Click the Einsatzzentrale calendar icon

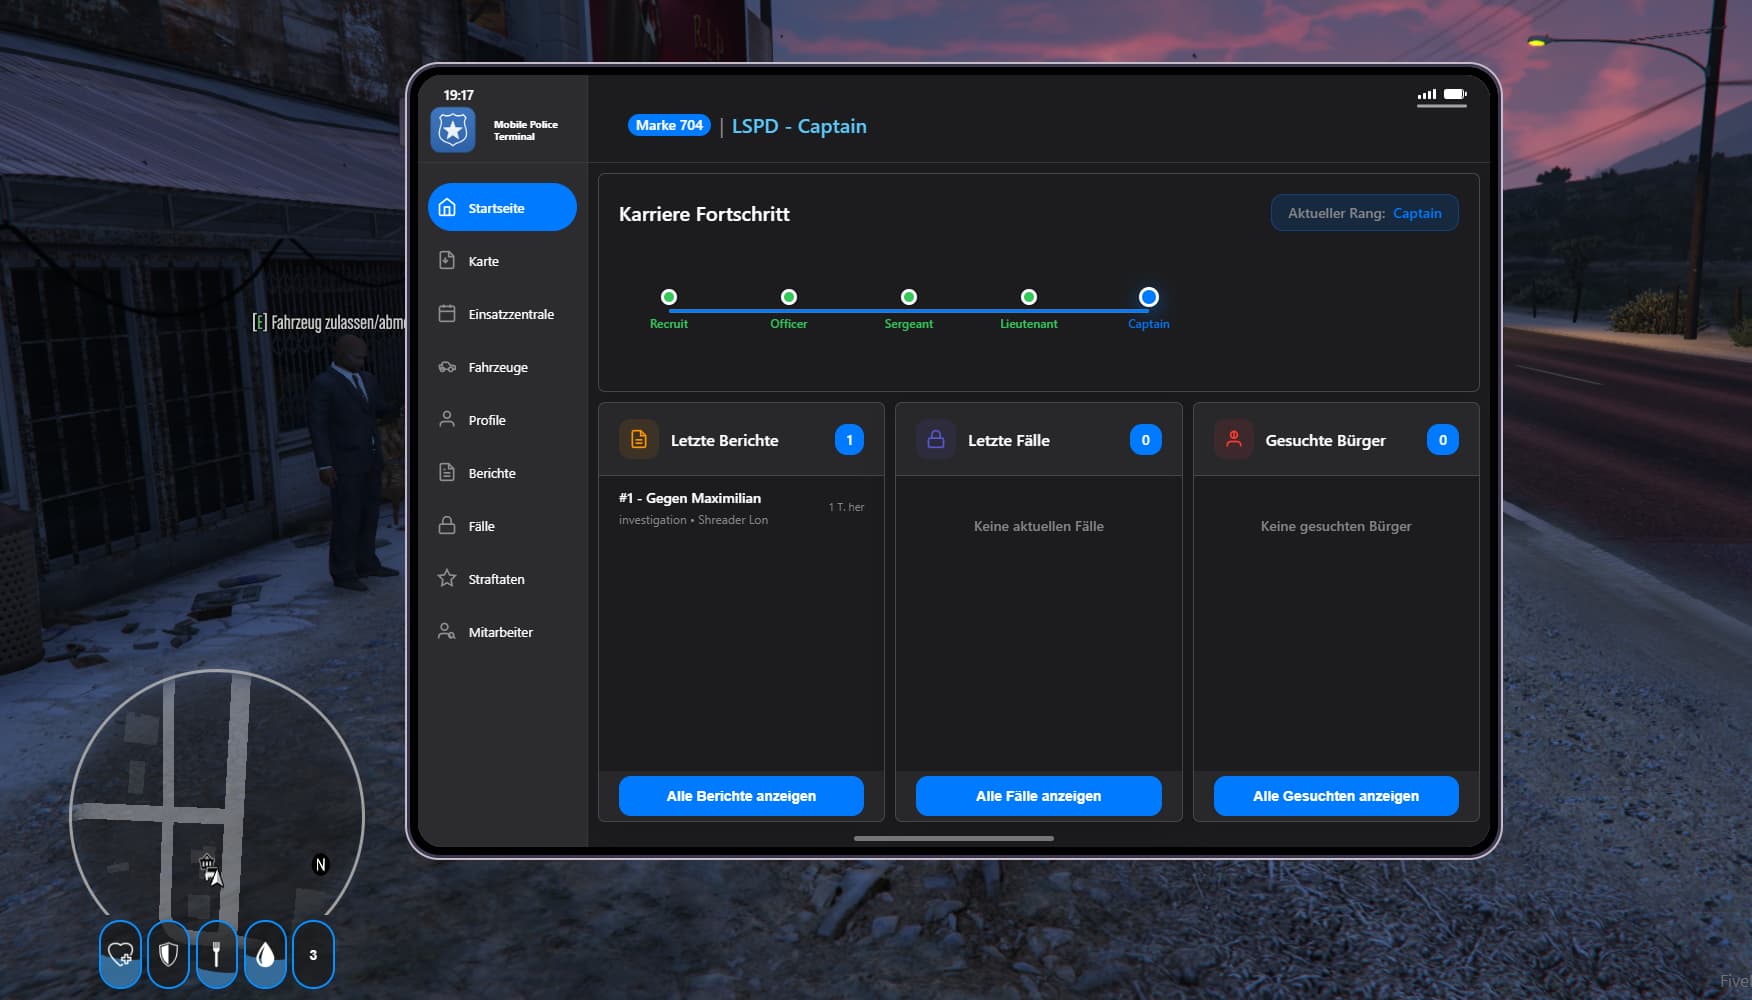tap(447, 314)
